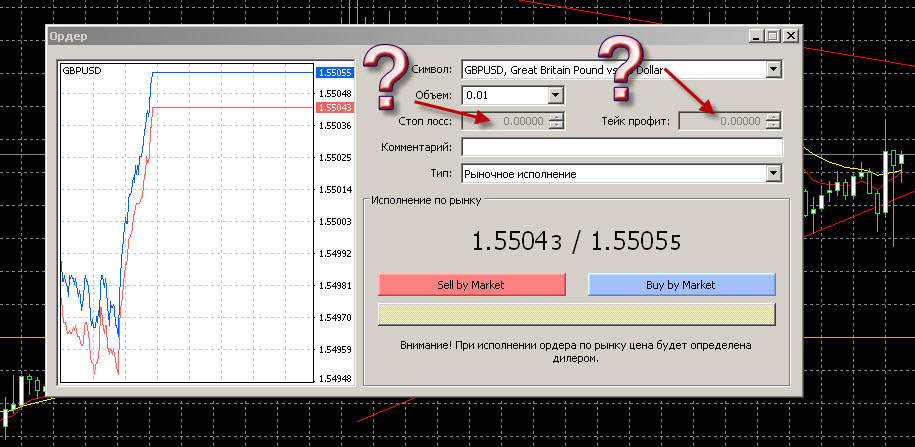Click the 1.54948 axis price on tick chart
This screenshot has height=447, width=915.
point(335,379)
